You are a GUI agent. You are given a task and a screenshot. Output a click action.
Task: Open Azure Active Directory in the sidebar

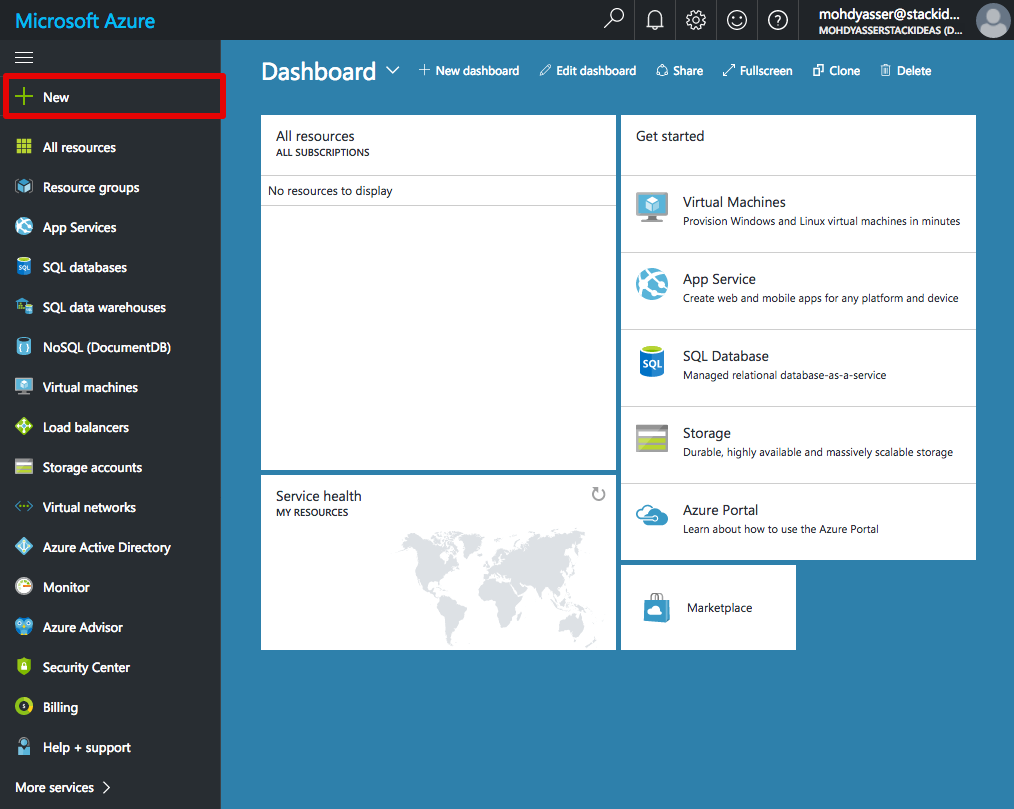[111, 547]
